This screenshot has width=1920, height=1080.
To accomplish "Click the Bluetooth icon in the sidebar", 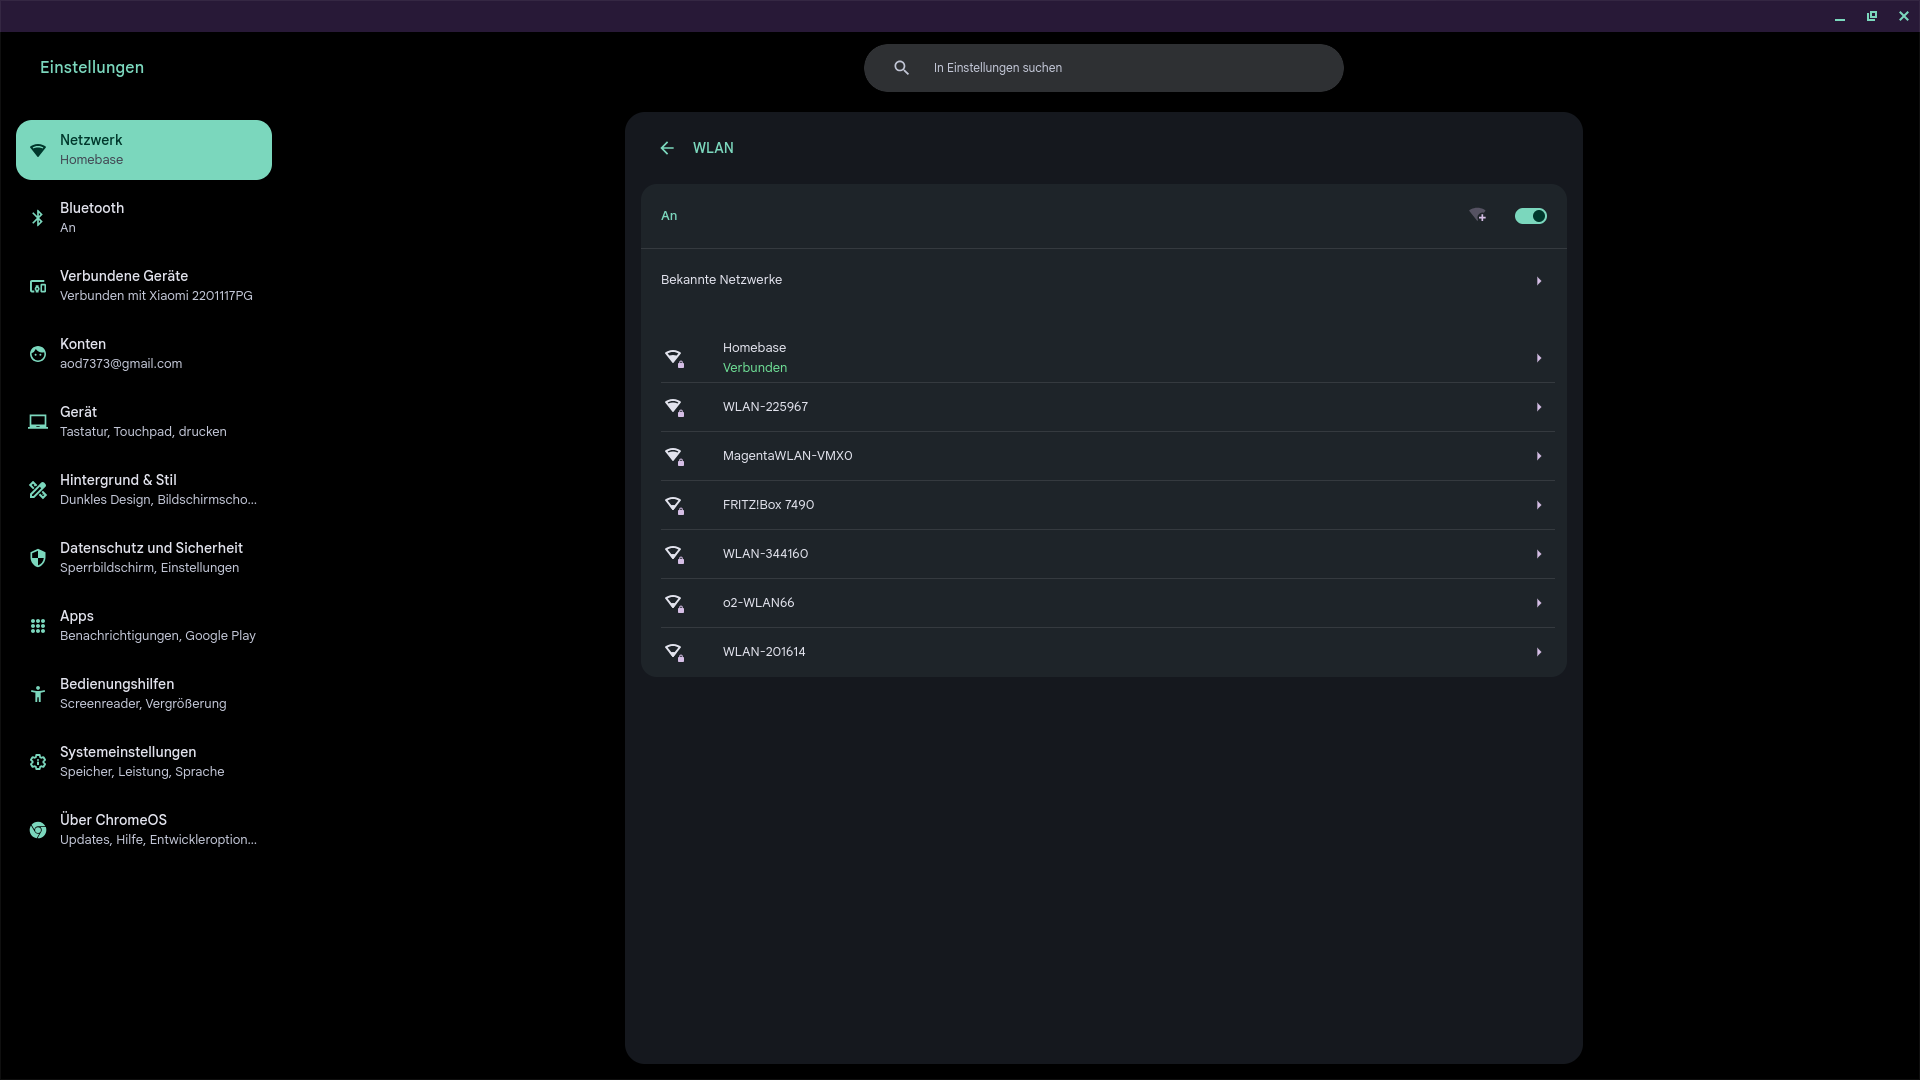I will (38, 218).
